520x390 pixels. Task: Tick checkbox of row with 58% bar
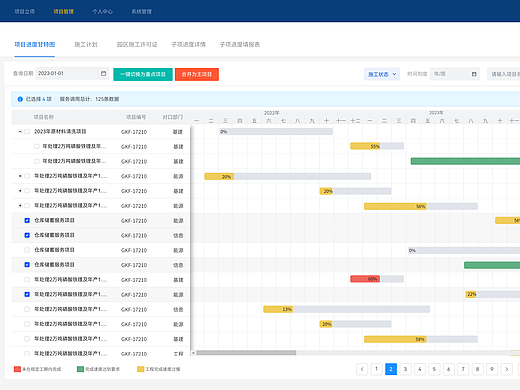tap(27, 339)
